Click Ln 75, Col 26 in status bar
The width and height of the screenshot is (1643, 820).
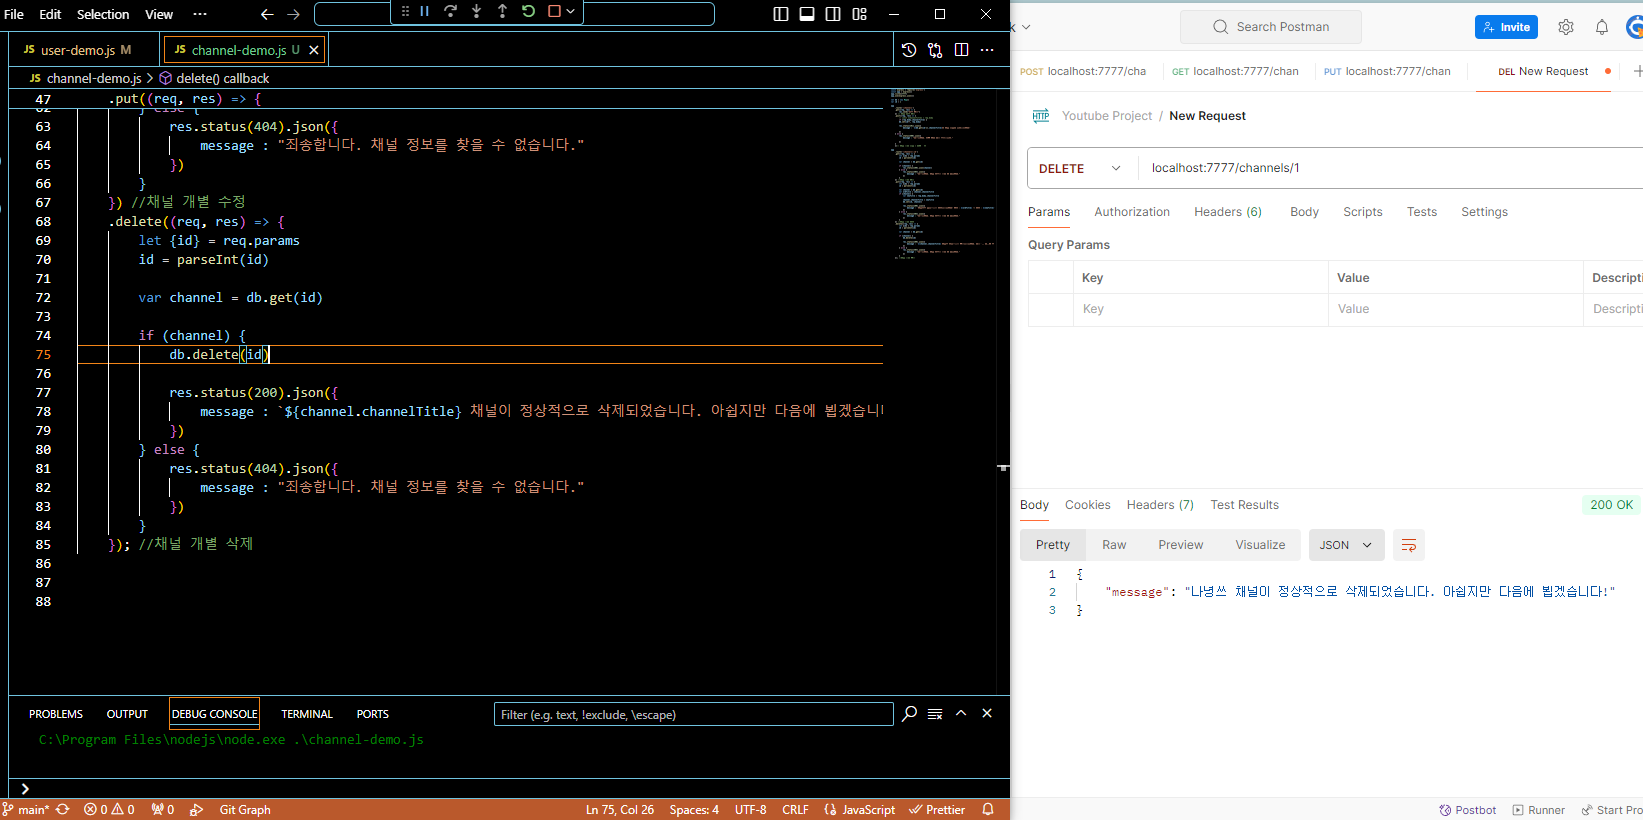[x=620, y=810]
